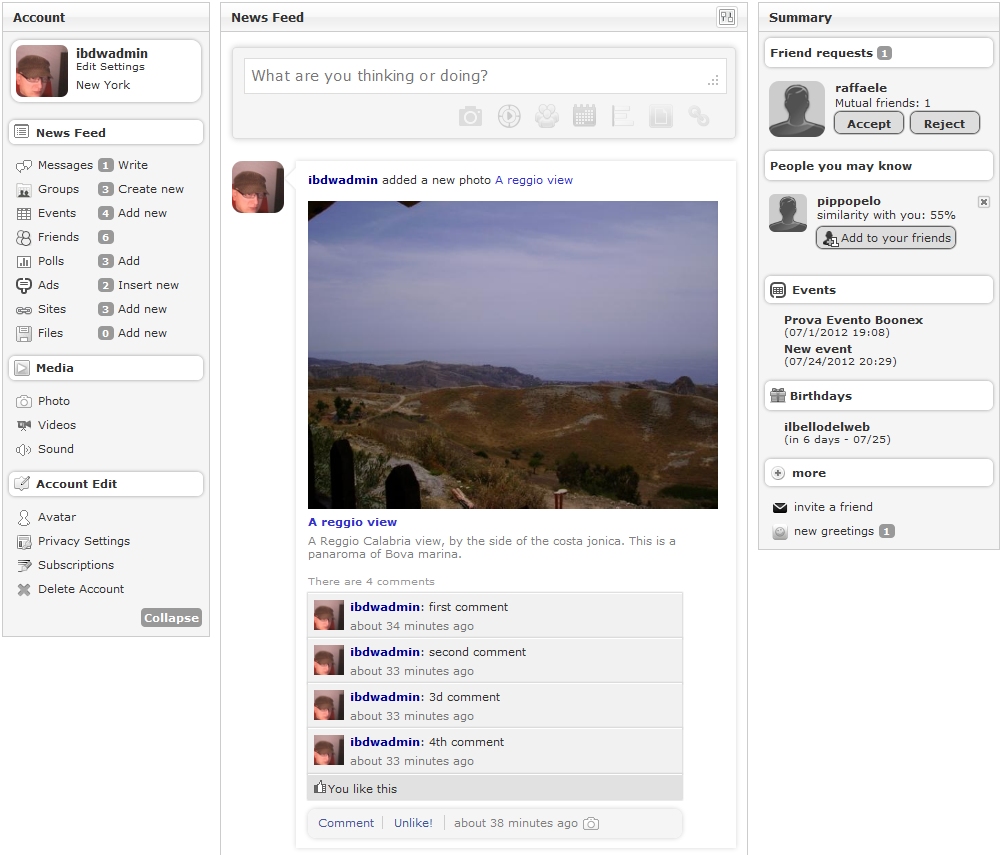The image size is (1001, 855).
Task: Click the group icon in composer
Action: pyautogui.click(x=546, y=117)
